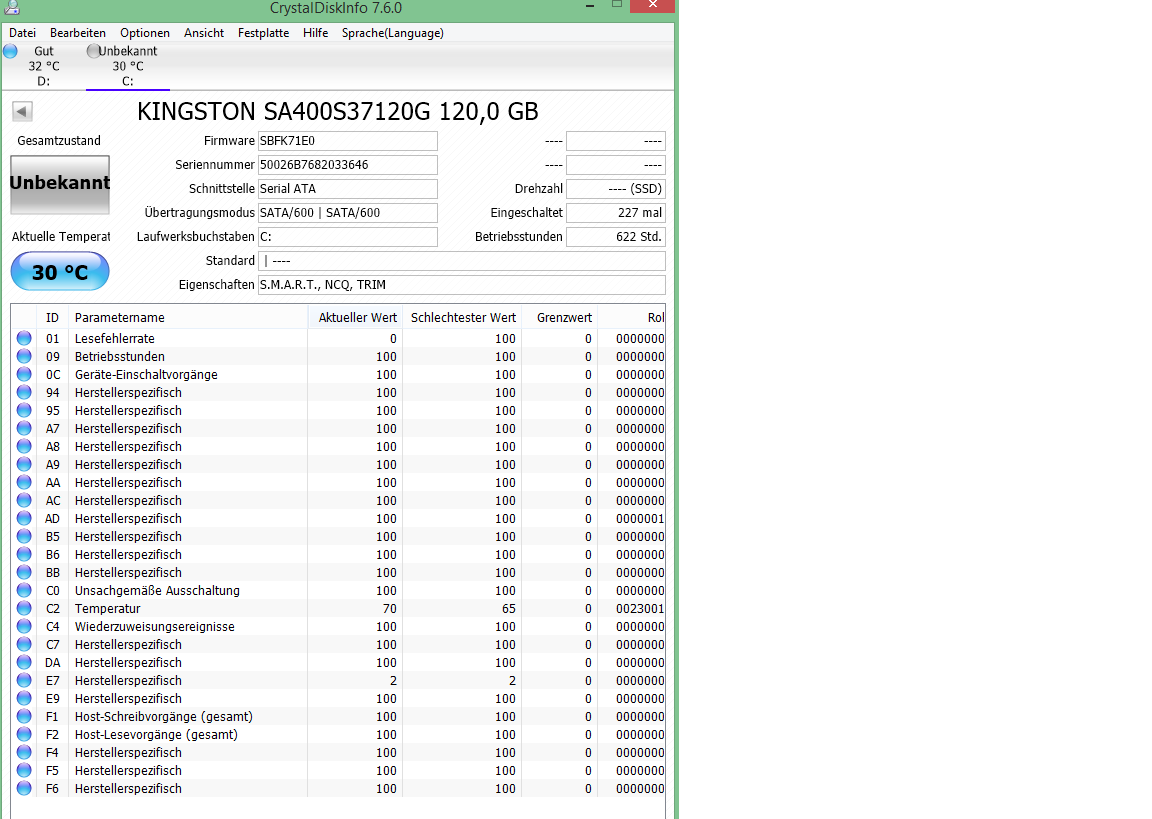Click status orb for Wiederzuweisungsereignisse row
1152x819 pixels.
(24, 626)
